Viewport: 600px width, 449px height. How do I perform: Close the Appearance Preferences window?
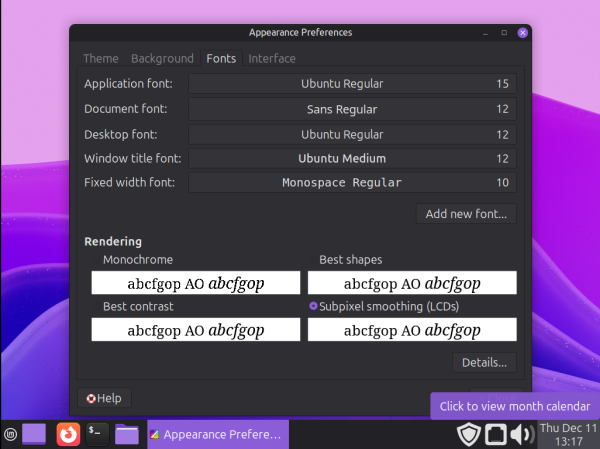point(522,33)
